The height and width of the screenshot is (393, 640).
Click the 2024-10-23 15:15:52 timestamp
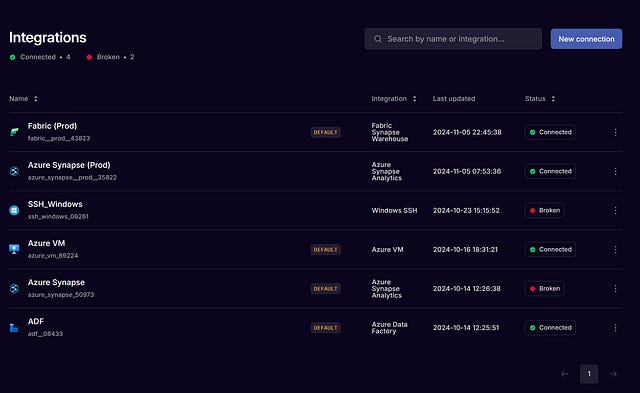[466, 211]
